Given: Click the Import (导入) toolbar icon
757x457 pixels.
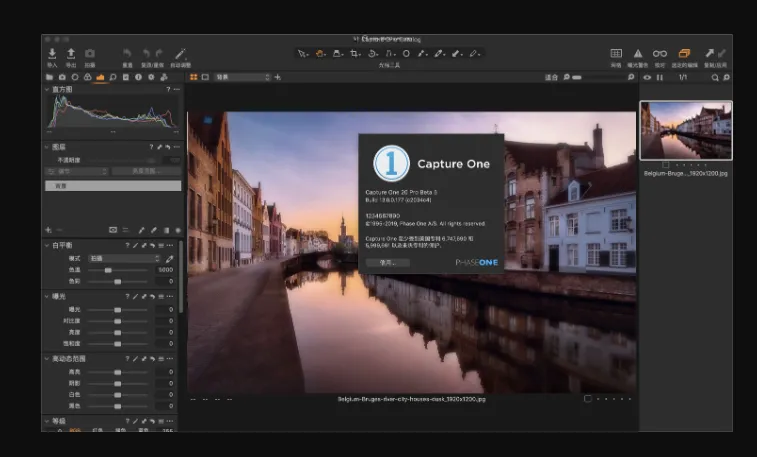Looking at the screenshot, I should (x=52, y=54).
